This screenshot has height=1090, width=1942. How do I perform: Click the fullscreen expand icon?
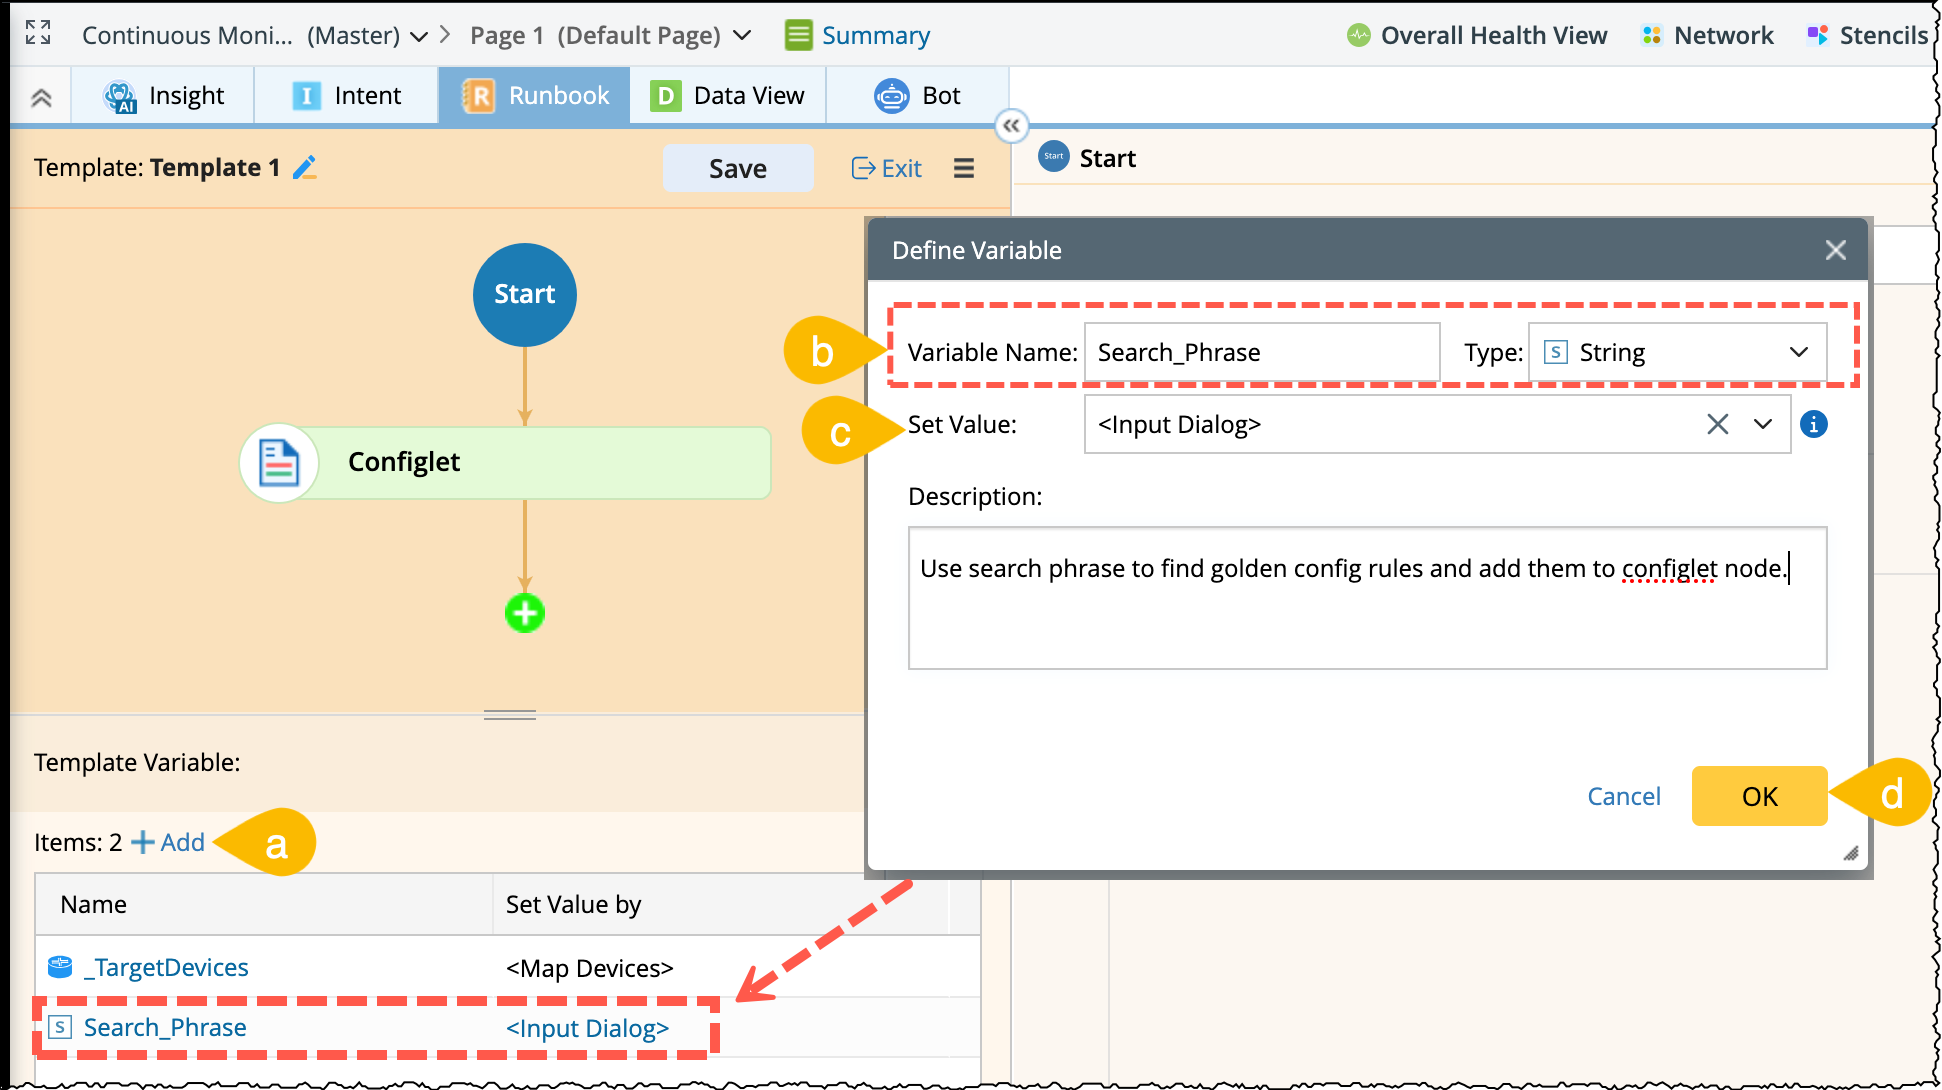coord(38,33)
